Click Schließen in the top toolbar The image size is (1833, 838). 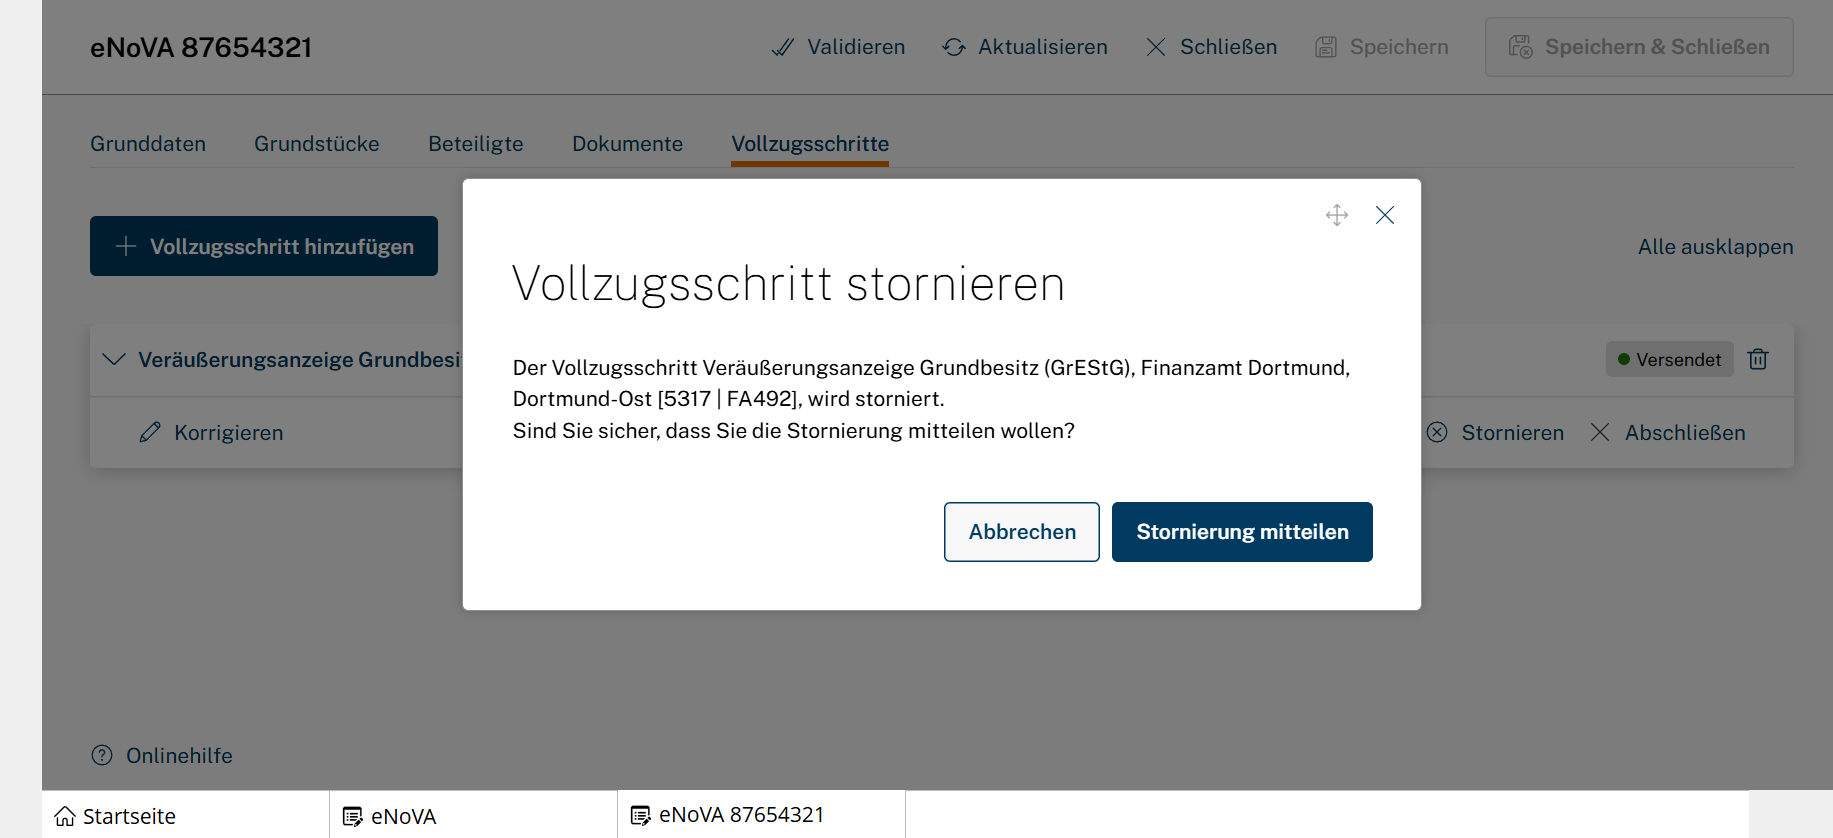pos(1211,47)
